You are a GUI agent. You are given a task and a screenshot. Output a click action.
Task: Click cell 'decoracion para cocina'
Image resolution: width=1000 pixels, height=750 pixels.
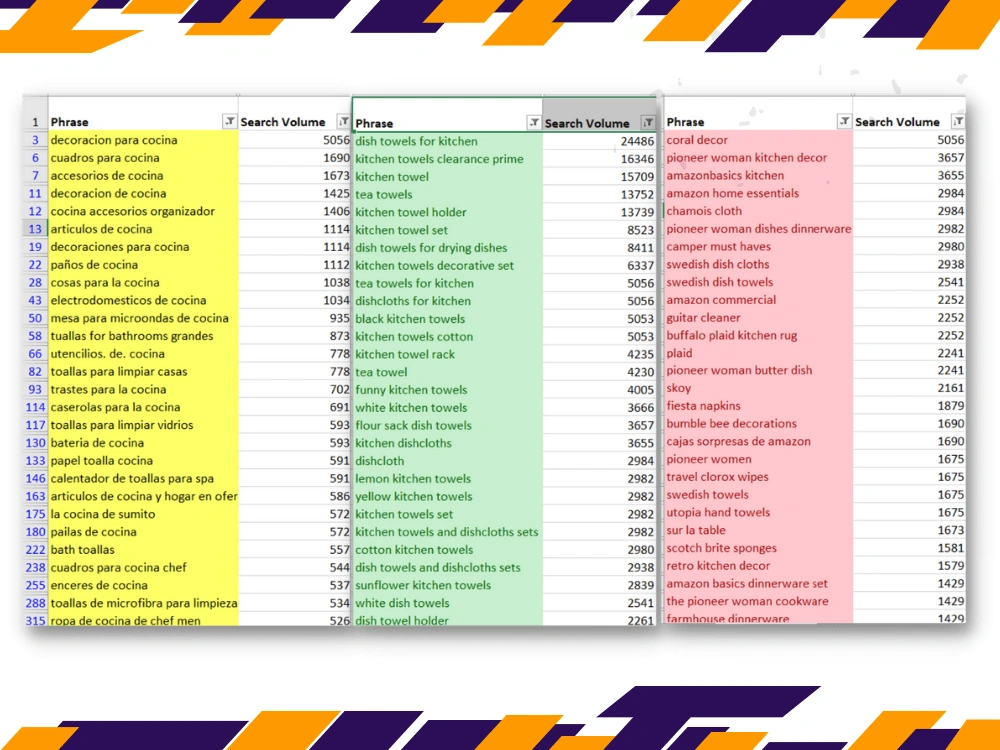pos(143,140)
